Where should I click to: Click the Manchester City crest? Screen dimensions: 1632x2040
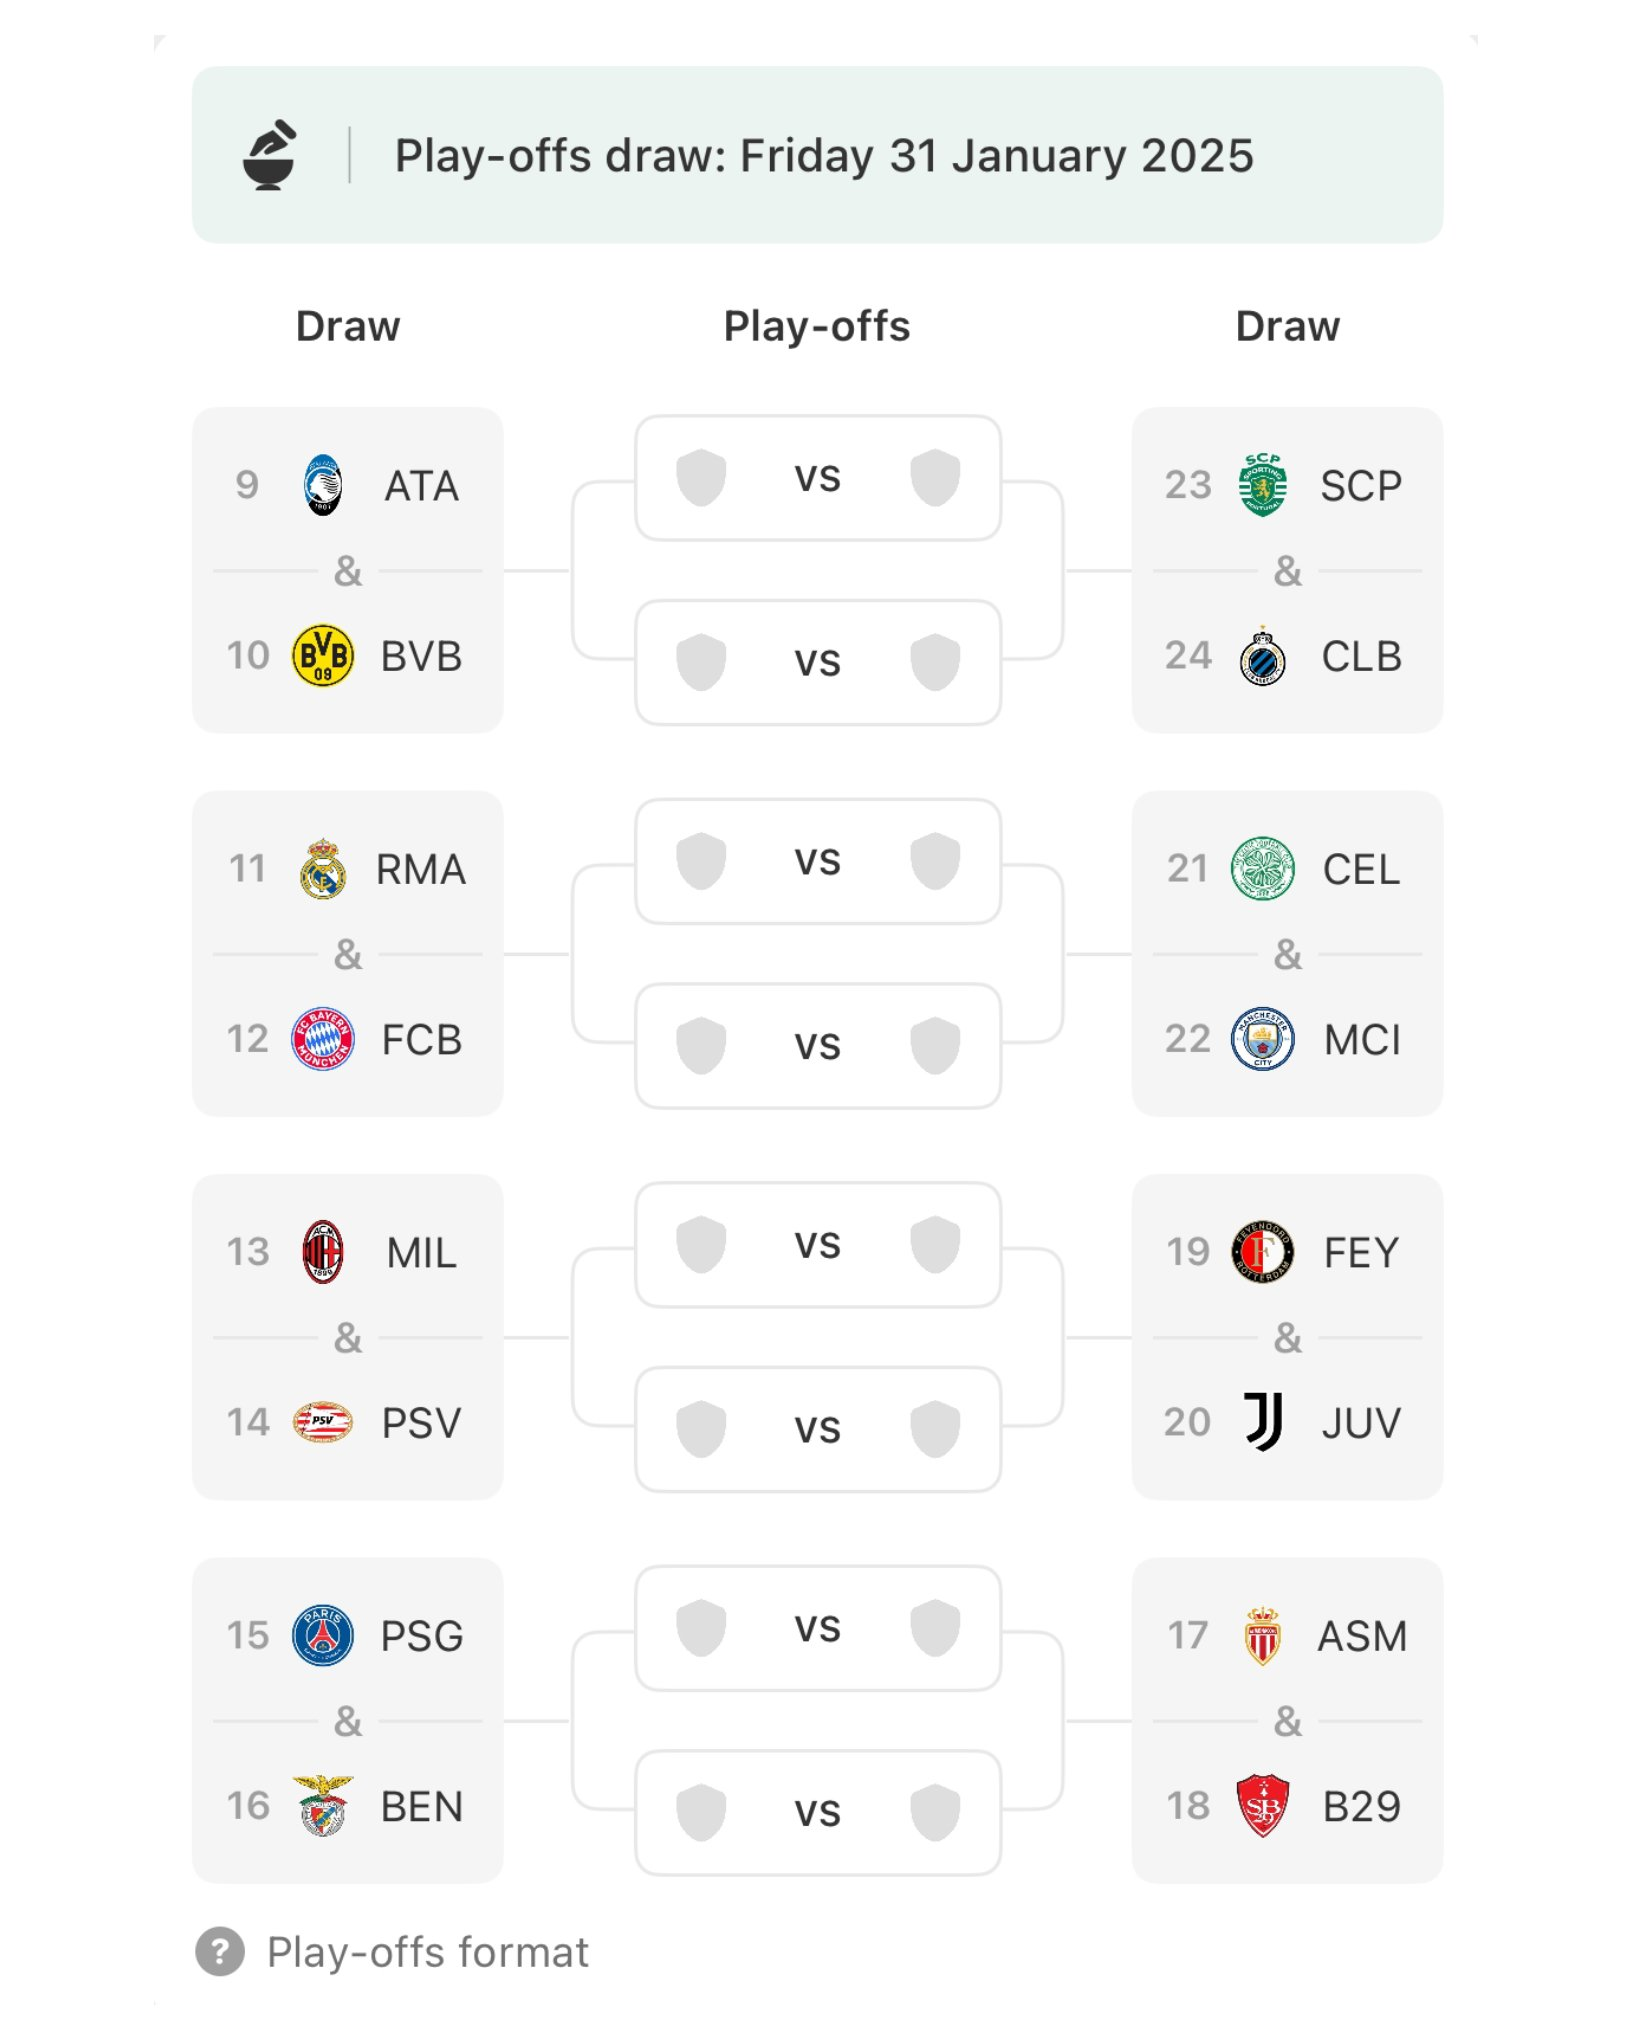click(1262, 1039)
